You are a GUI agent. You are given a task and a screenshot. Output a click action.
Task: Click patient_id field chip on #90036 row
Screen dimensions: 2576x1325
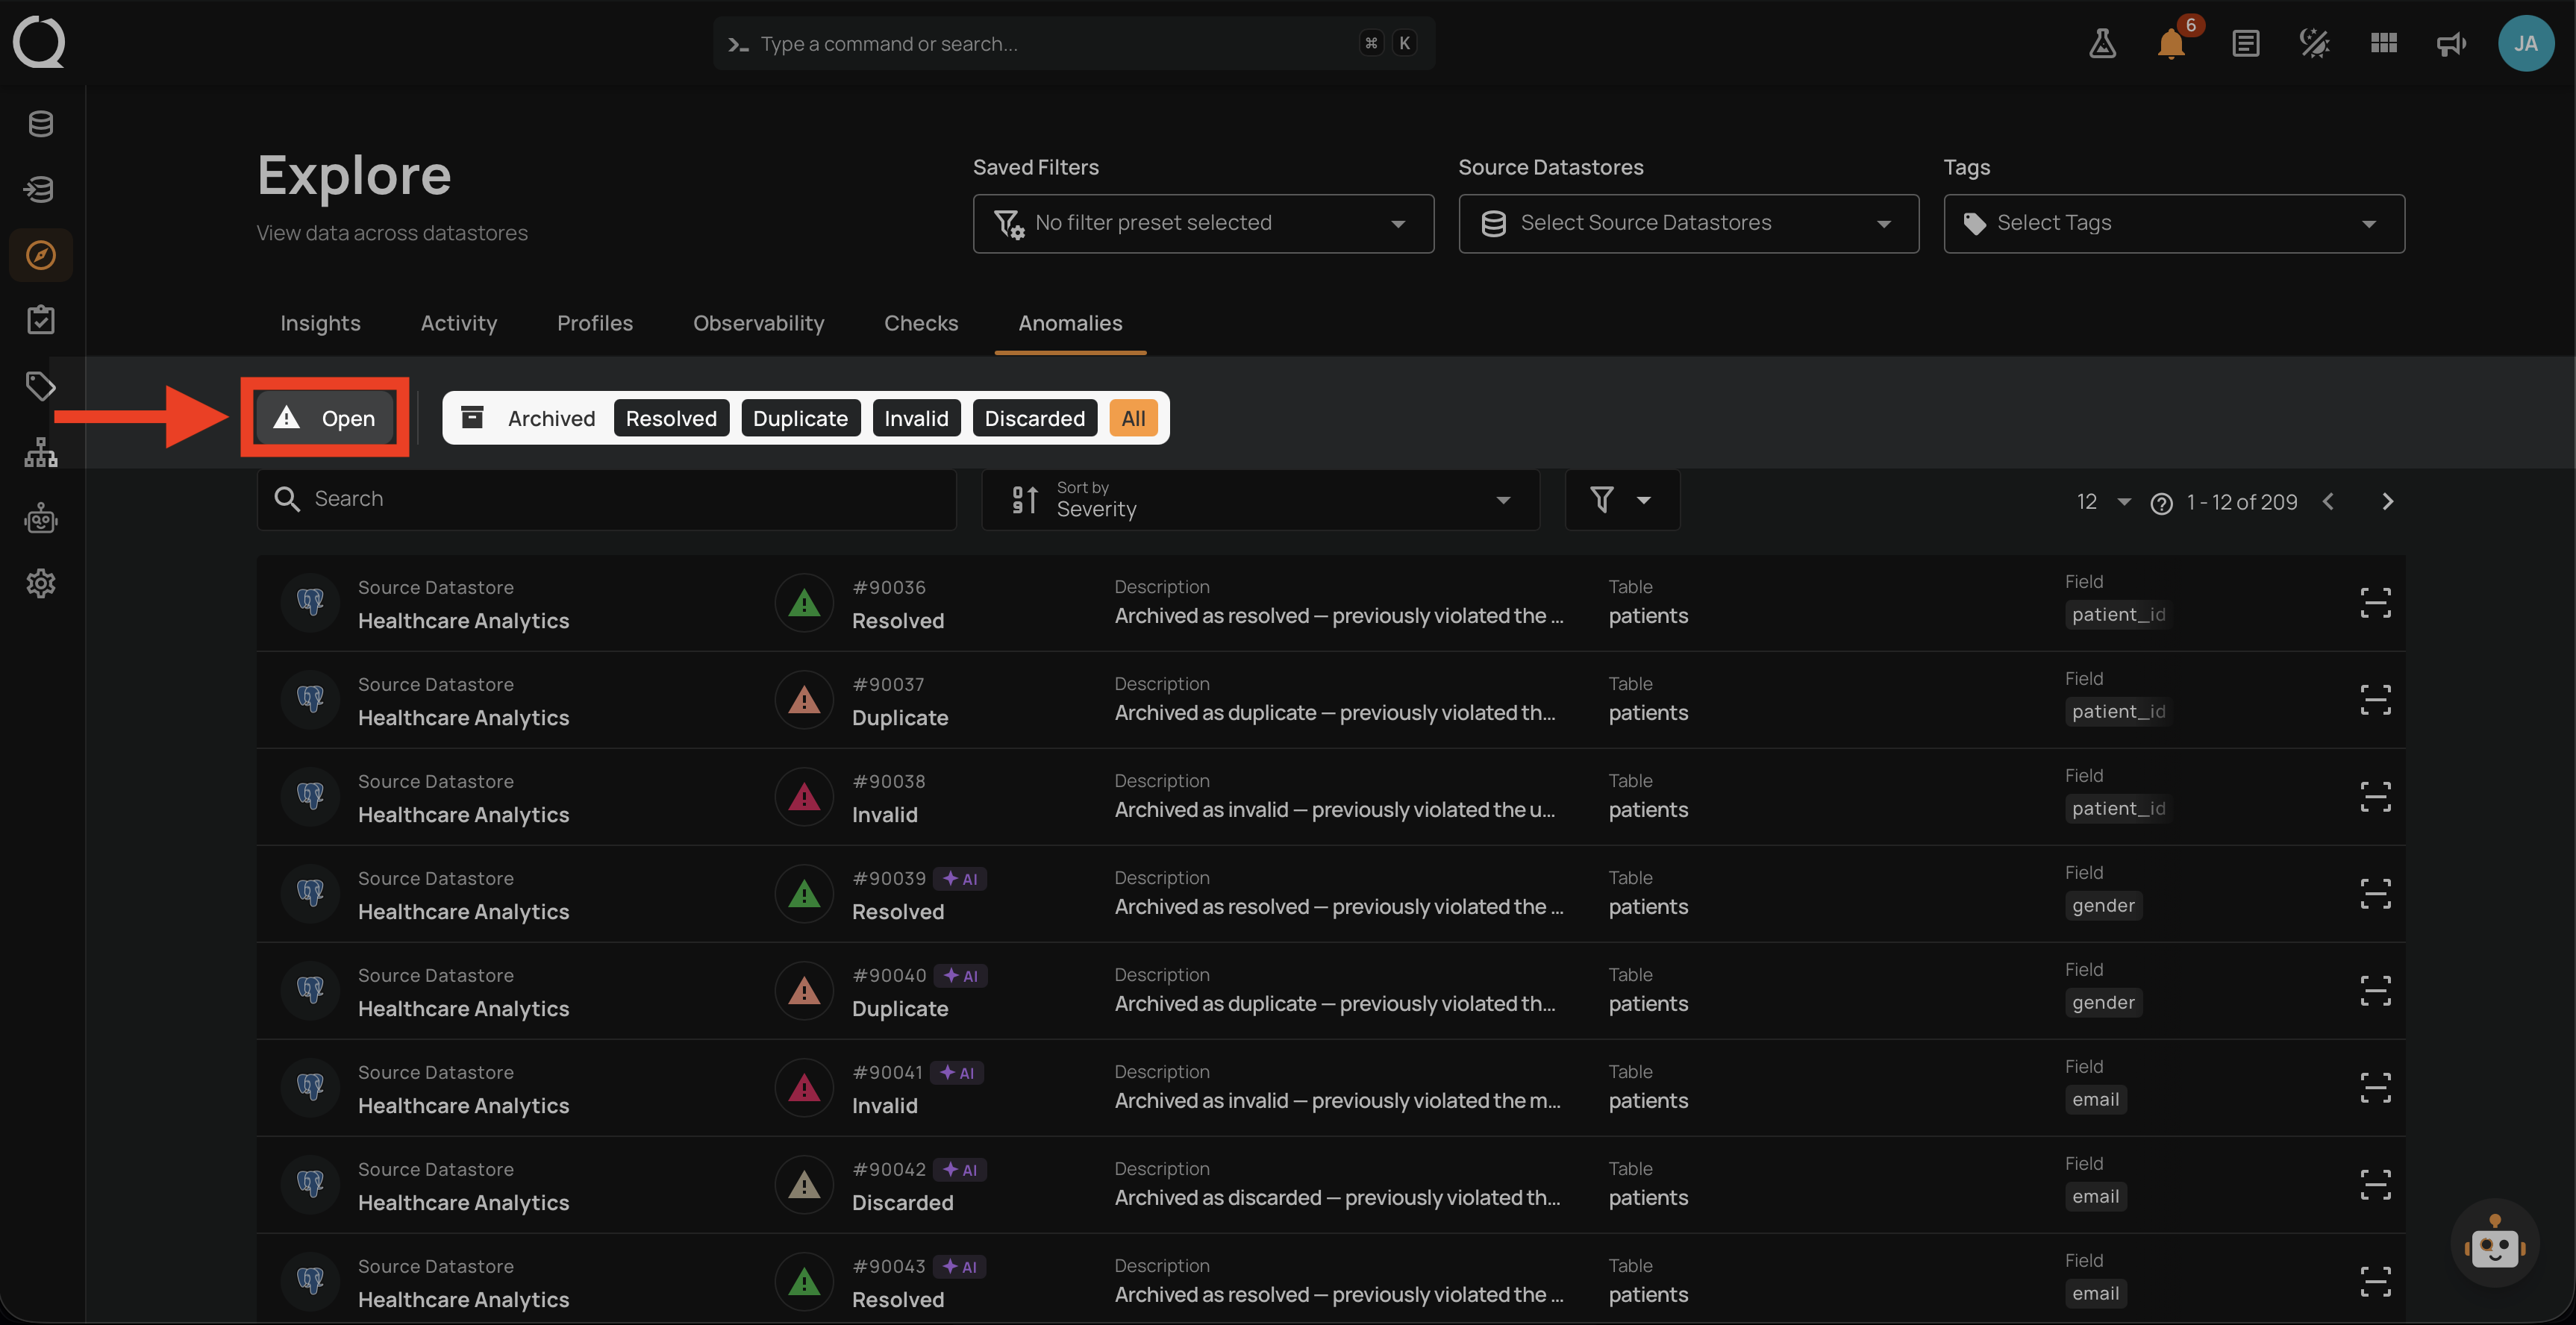[2118, 615]
